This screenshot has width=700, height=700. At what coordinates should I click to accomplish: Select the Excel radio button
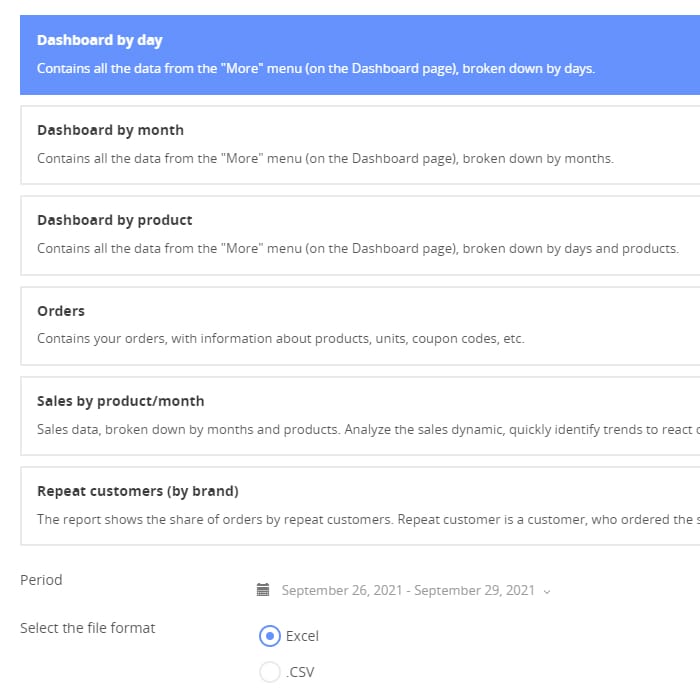click(x=270, y=636)
